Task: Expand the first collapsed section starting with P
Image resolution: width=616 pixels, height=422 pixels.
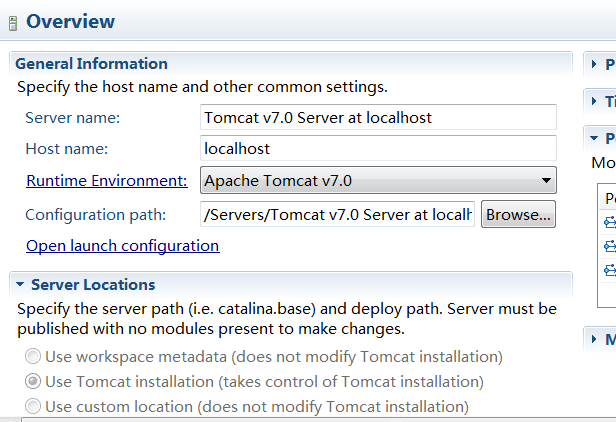Action: tap(594, 64)
